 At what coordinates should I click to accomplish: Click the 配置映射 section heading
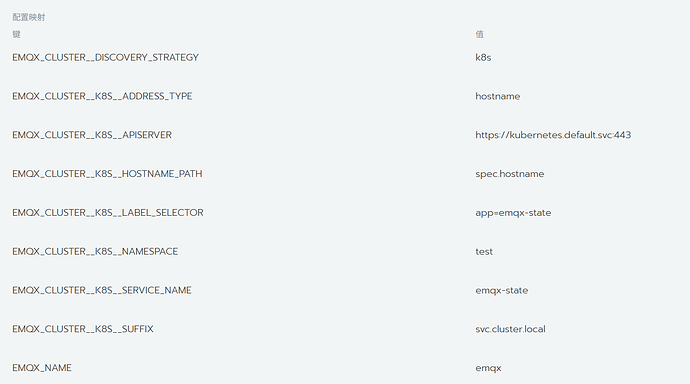29,17
